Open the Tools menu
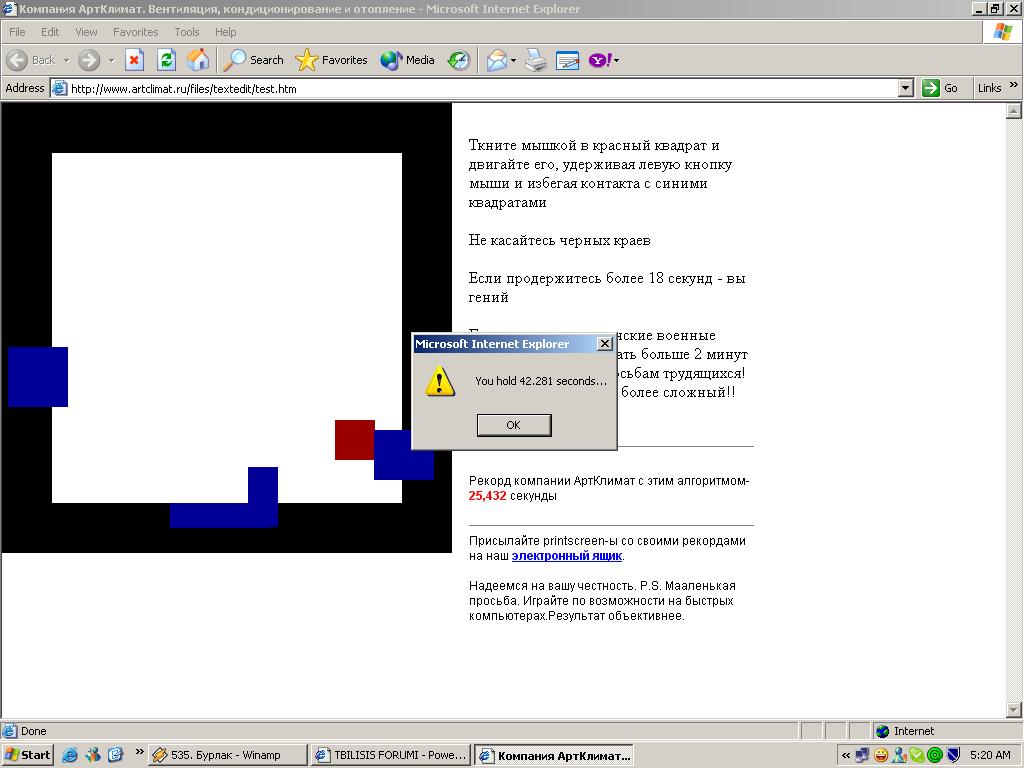Image resolution: width=1024 pixels, height=768 pixels. (187, 32)
